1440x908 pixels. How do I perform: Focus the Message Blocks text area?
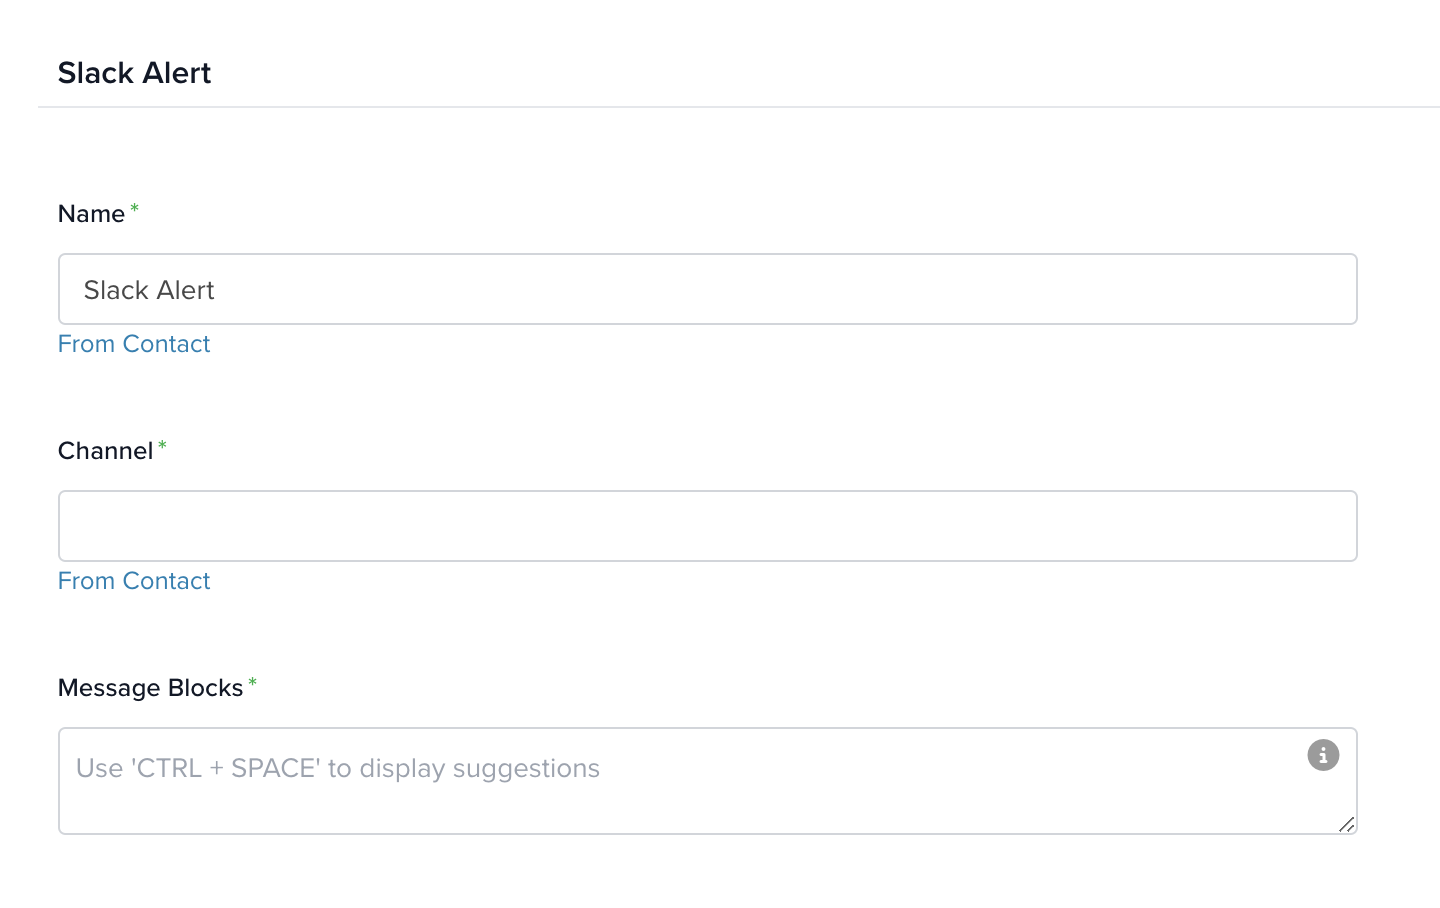coord(707,781)
